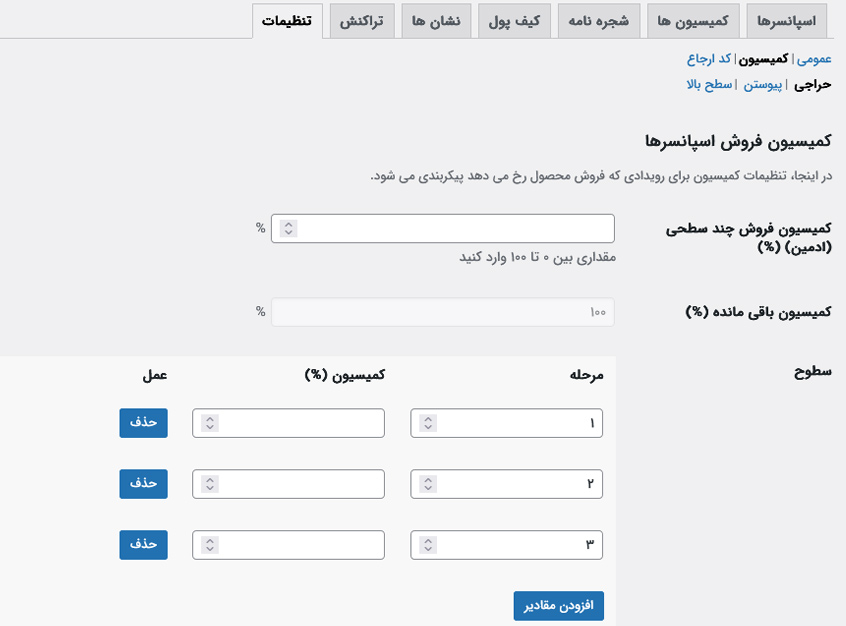The width and height of the screenshot is (846, 626).
Task: Click the افزودن مقادیر button
Action: pyautogui.click(x=558, y=605)
